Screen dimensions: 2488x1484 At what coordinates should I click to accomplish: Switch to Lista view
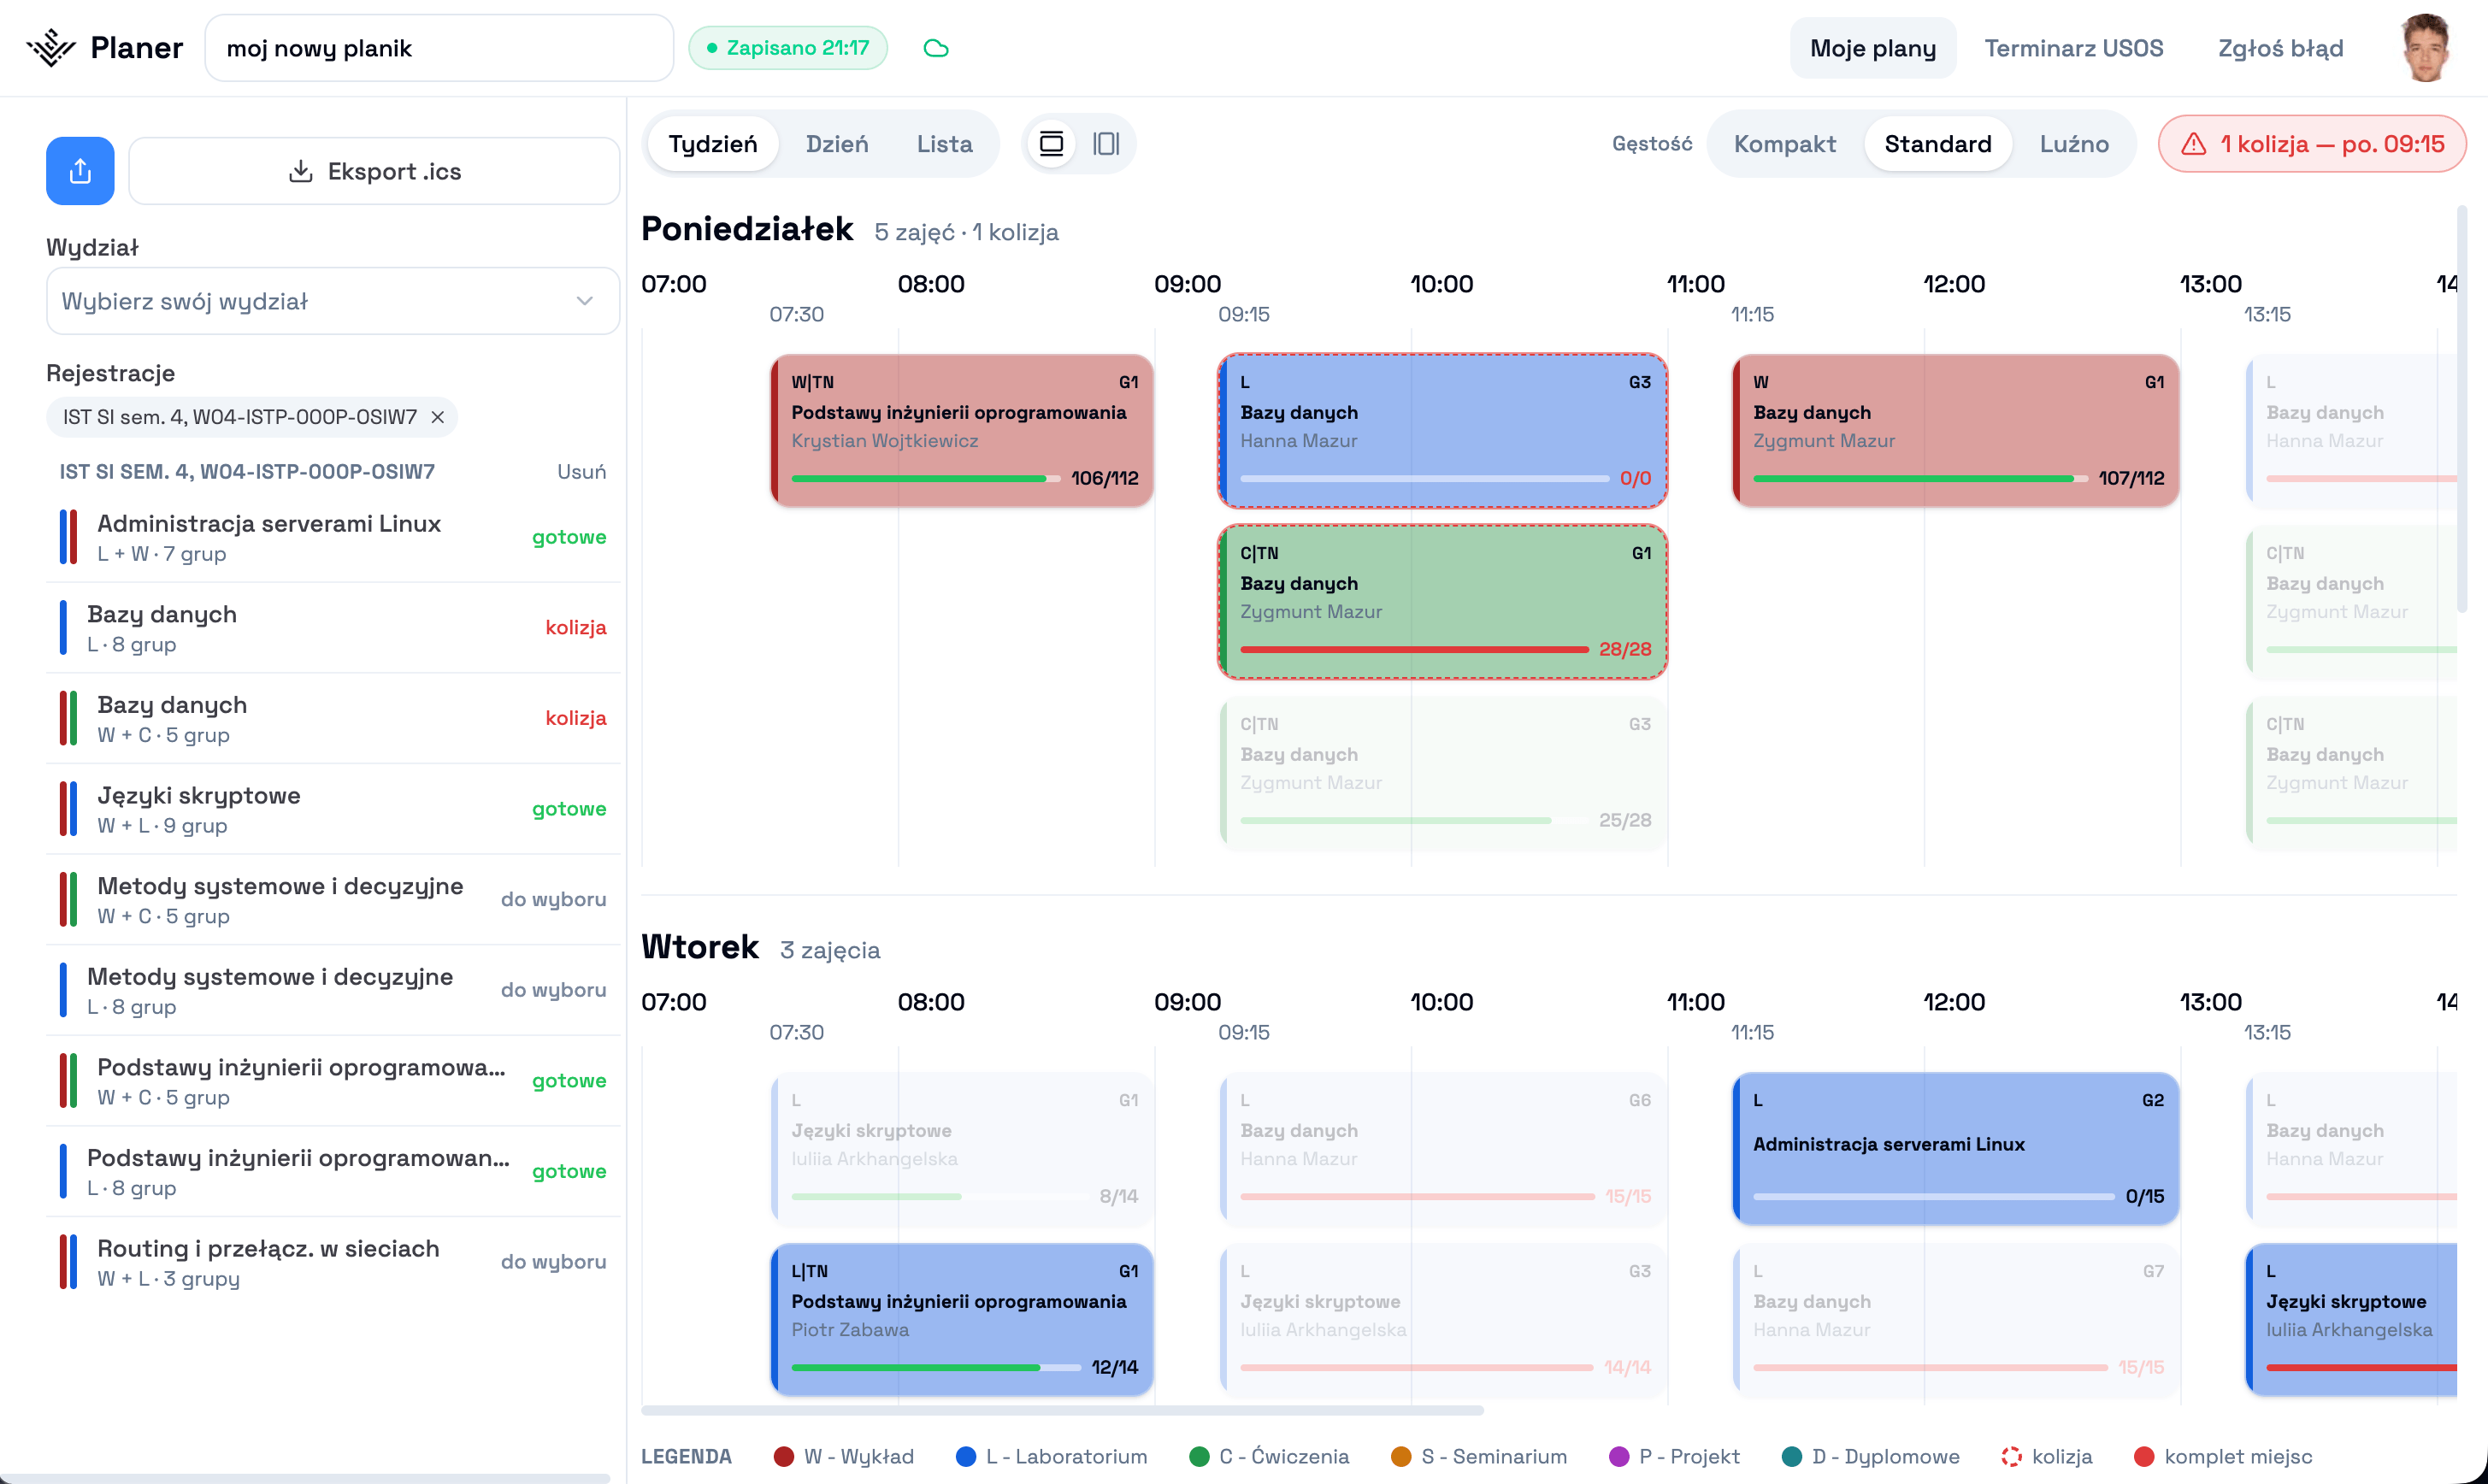pos(945,144)
